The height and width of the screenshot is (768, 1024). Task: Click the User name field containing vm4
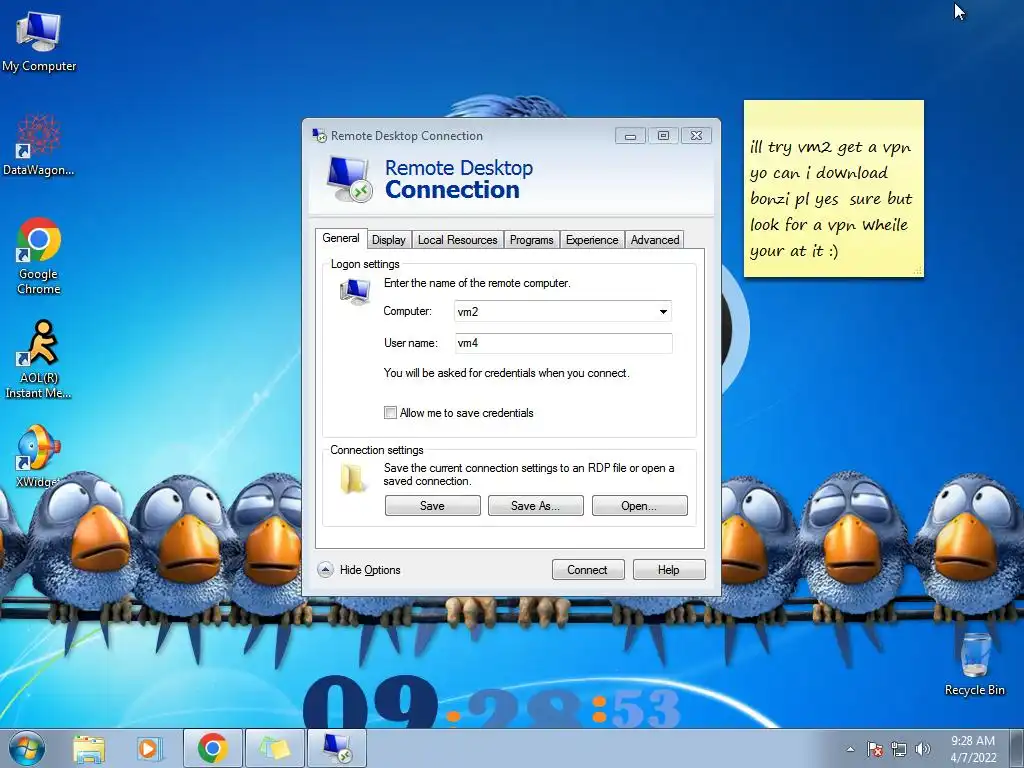(x=563, y=344)
